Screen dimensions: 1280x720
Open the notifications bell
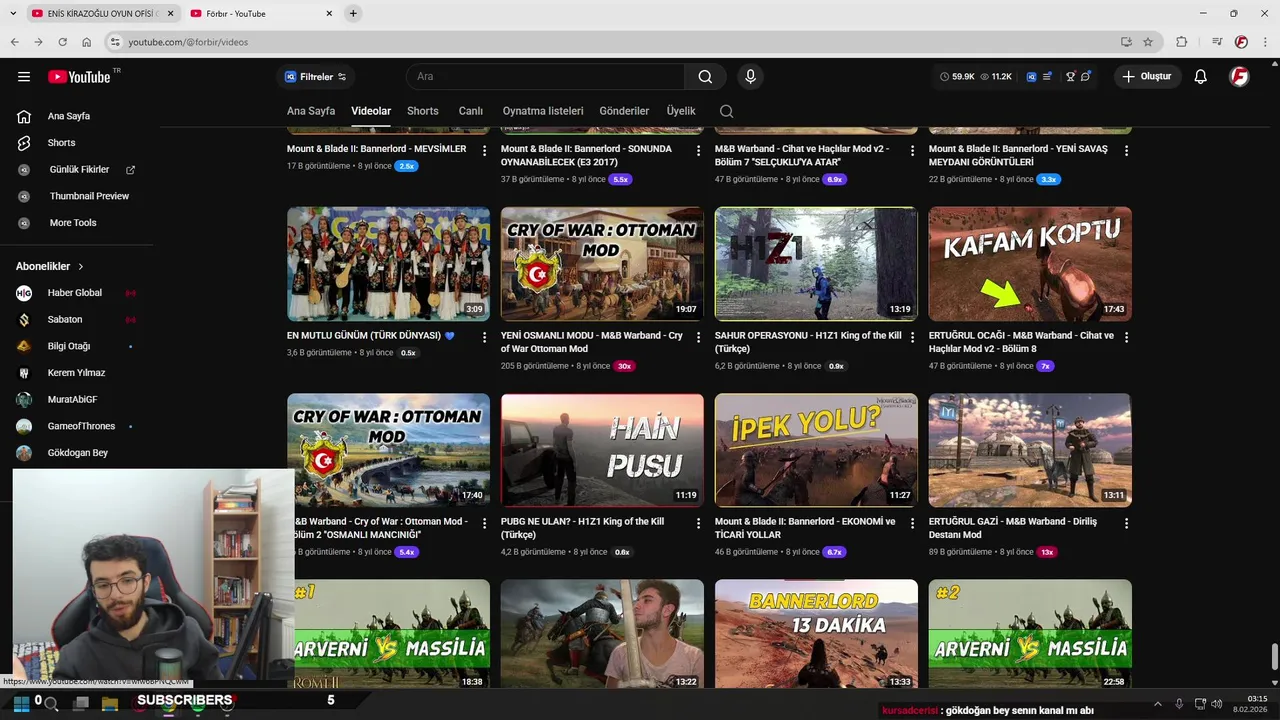pyautogui.click(x=1200, y=77)
